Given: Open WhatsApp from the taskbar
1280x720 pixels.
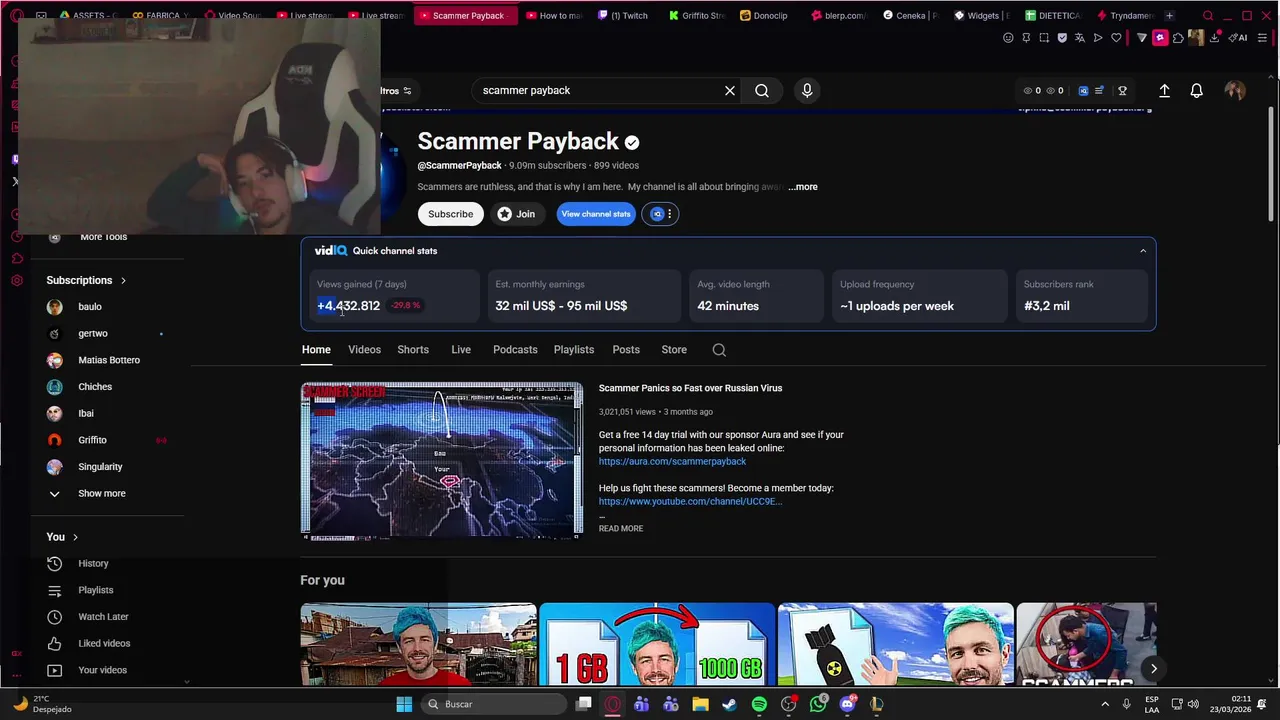Looking at the screenshot, I should [818, 704].
